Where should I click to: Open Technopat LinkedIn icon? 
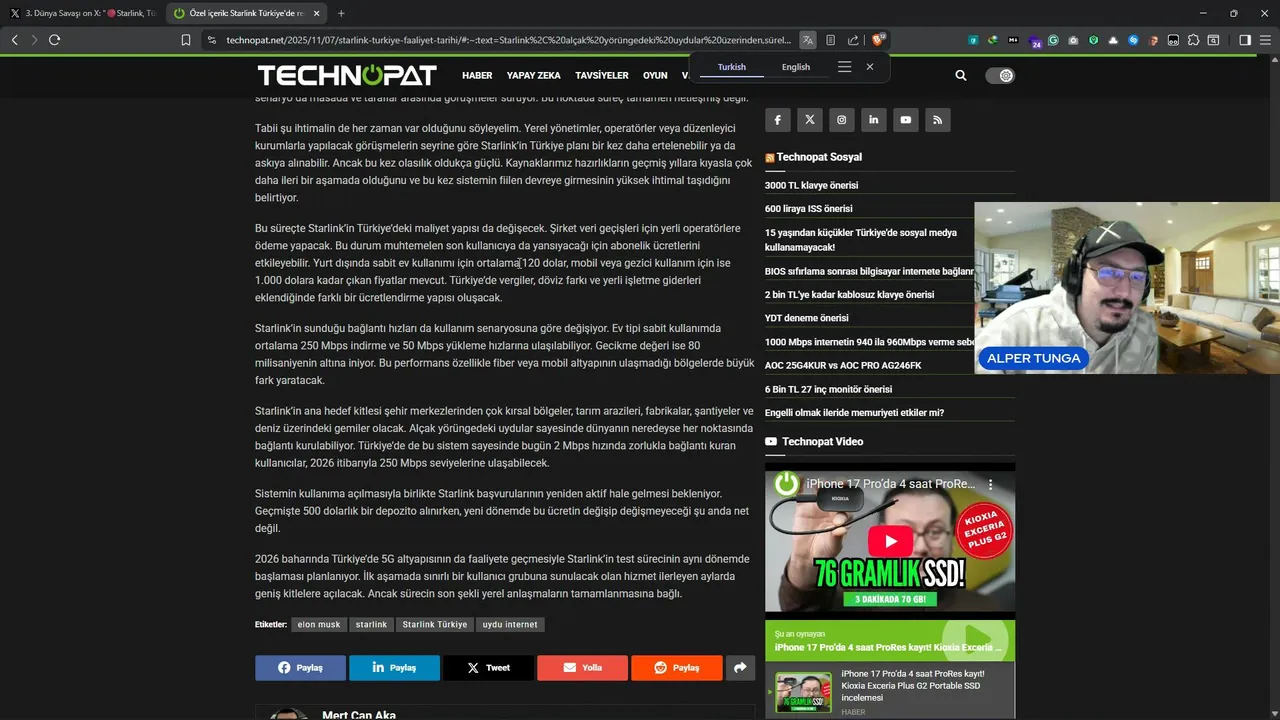coord(874,120)
